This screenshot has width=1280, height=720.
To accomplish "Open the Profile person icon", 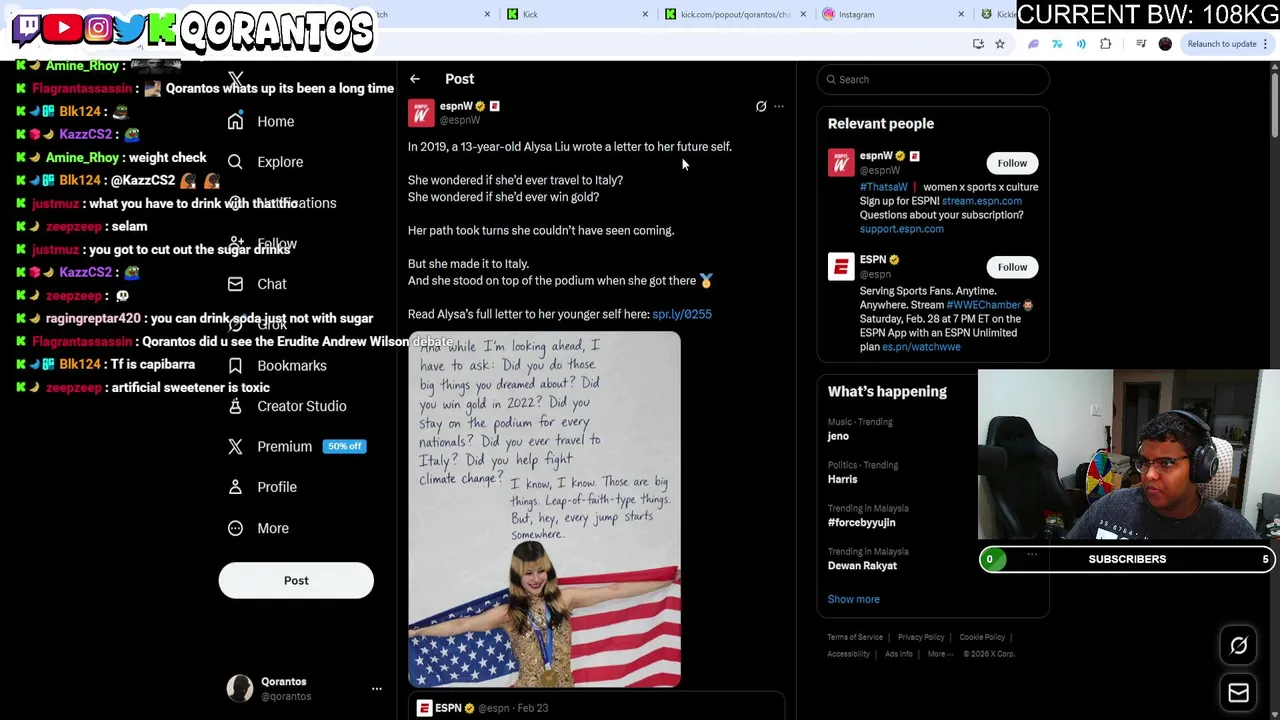I will pyautogui.click(x=235, y=487).
